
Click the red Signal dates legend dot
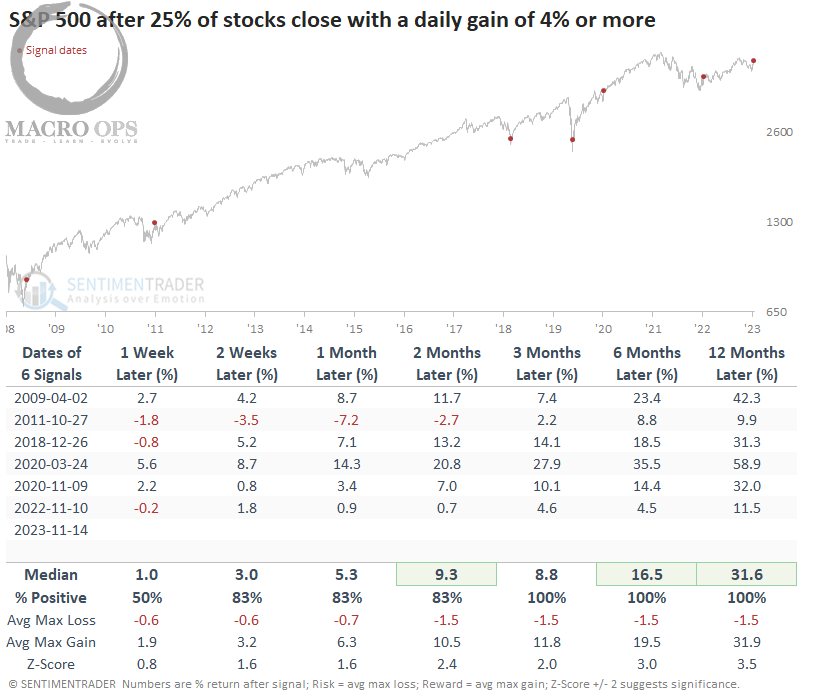point(20,51)
